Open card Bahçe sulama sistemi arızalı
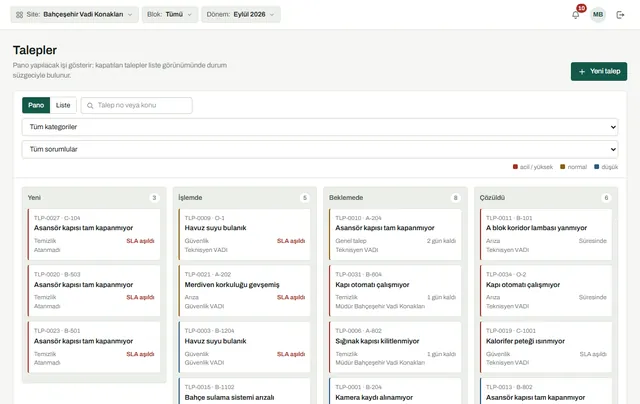This screenshot has width=640, height=404. point(244,391)
